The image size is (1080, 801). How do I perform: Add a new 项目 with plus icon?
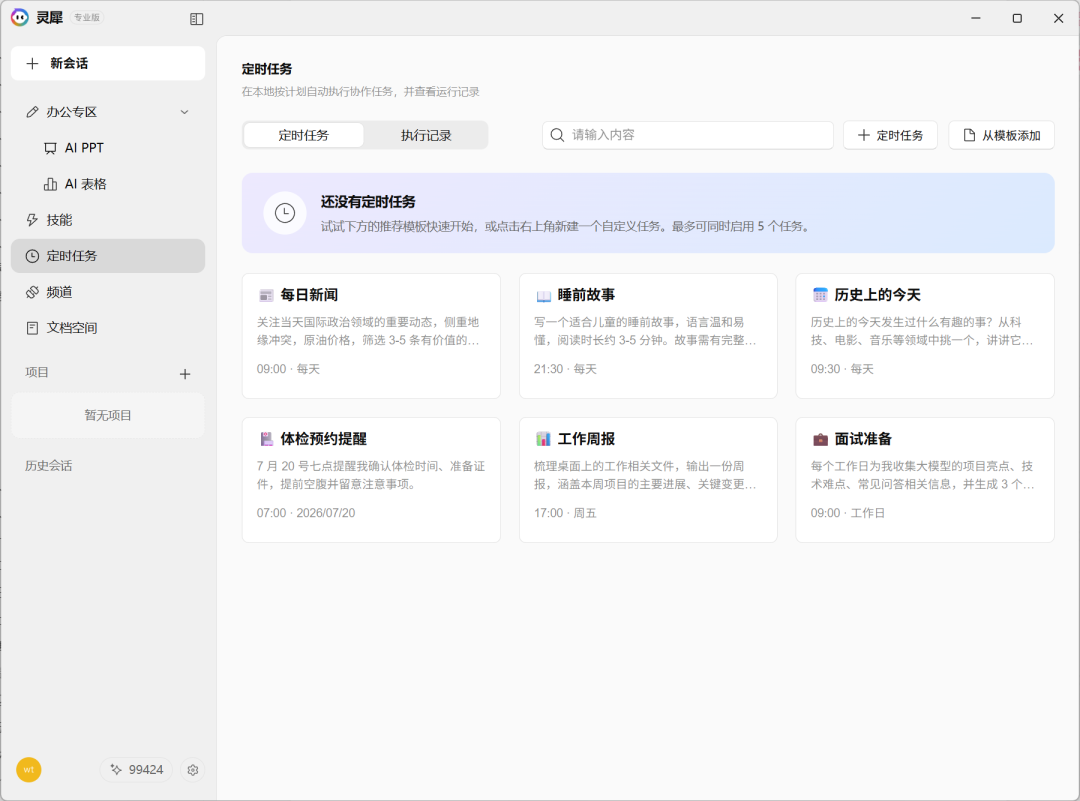[185, 374]
